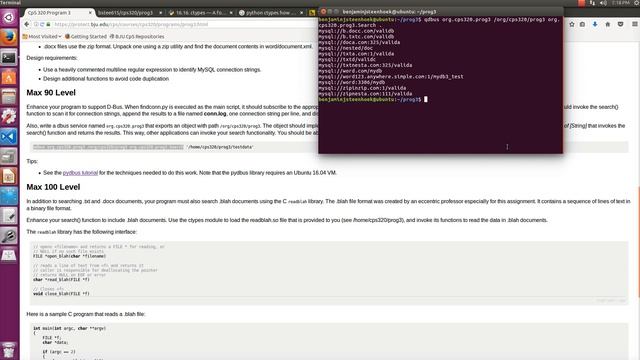Click Firefox back arrow button
The height and width of the screenshot is (360, 640).
tap(27, 24)
